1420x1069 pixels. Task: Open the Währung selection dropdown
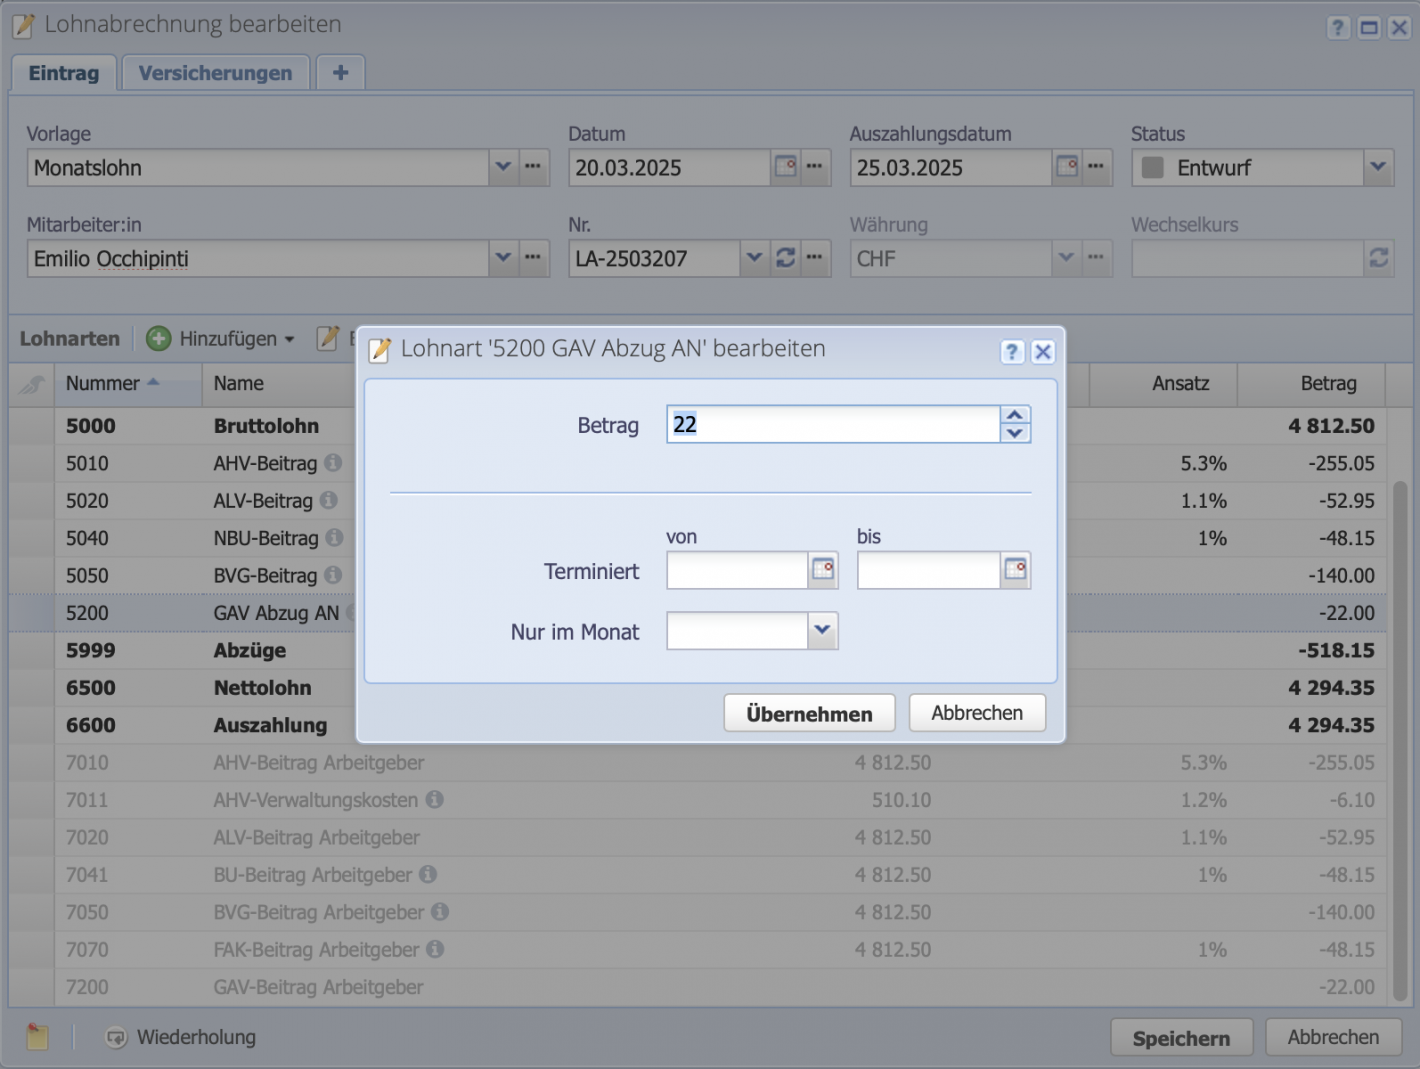1065,258
